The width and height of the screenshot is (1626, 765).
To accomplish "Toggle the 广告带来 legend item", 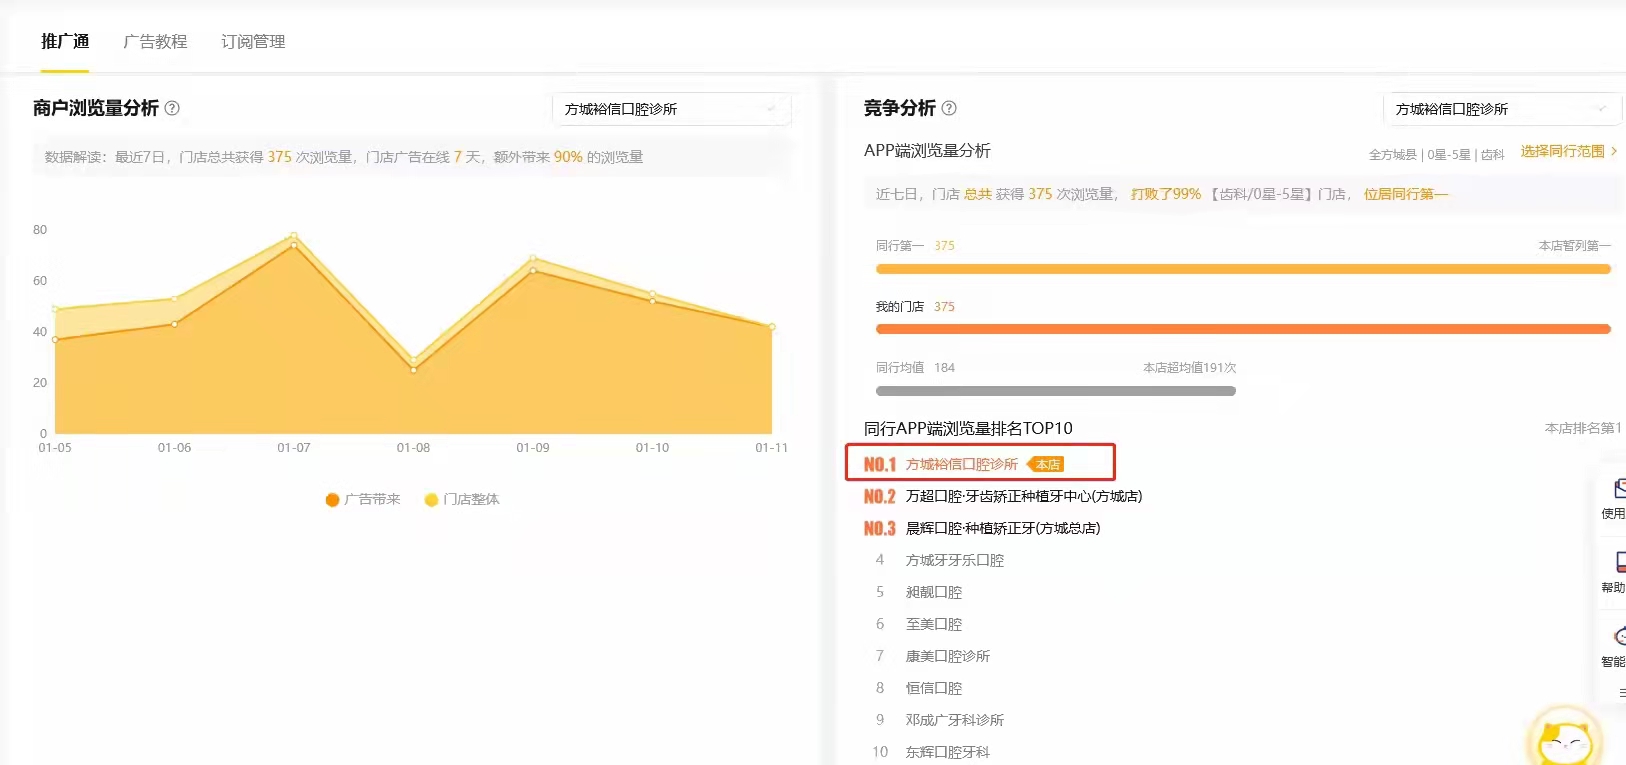I will pyautogui.click(x=363, y=499).
